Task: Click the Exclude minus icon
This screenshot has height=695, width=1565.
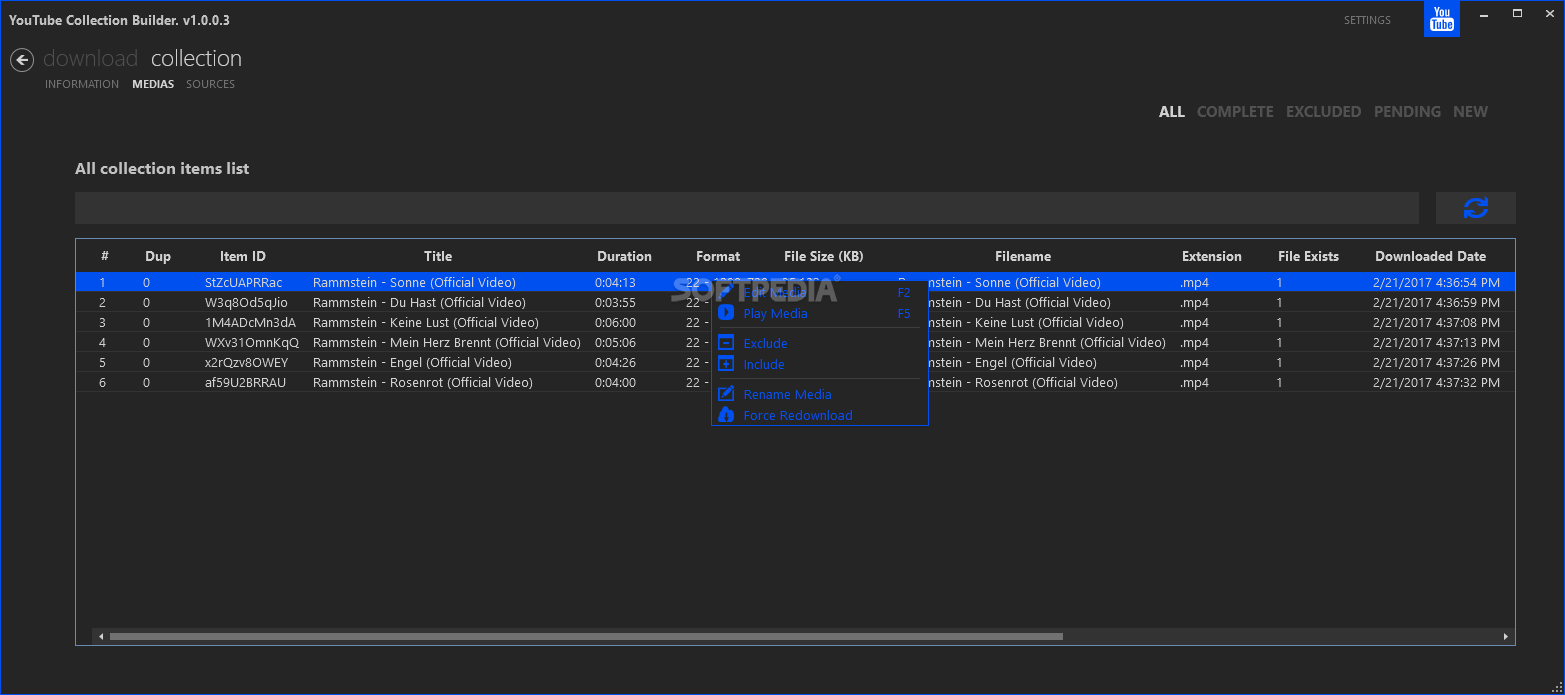Action: click(726, 343)
